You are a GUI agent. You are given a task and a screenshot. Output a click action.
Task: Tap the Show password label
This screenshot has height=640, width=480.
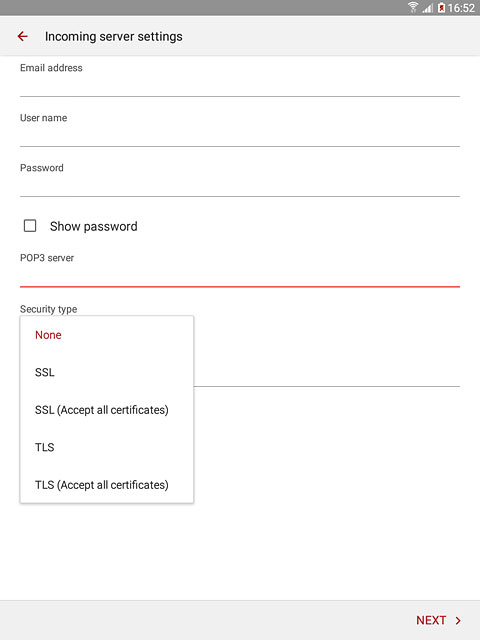pyautogui.click(x=93, y=226)
